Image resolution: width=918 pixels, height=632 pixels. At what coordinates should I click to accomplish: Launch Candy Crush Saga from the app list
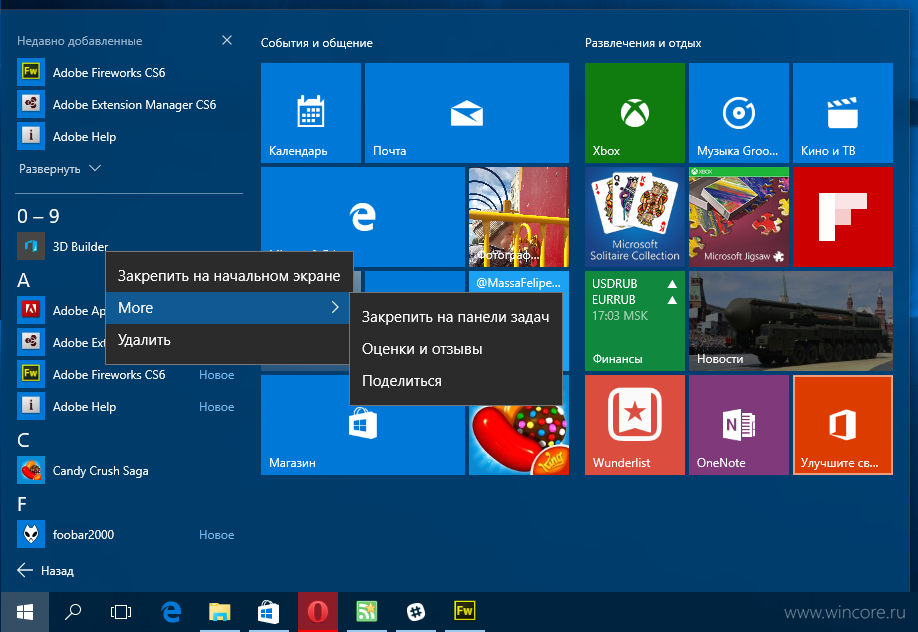[126, 470]
